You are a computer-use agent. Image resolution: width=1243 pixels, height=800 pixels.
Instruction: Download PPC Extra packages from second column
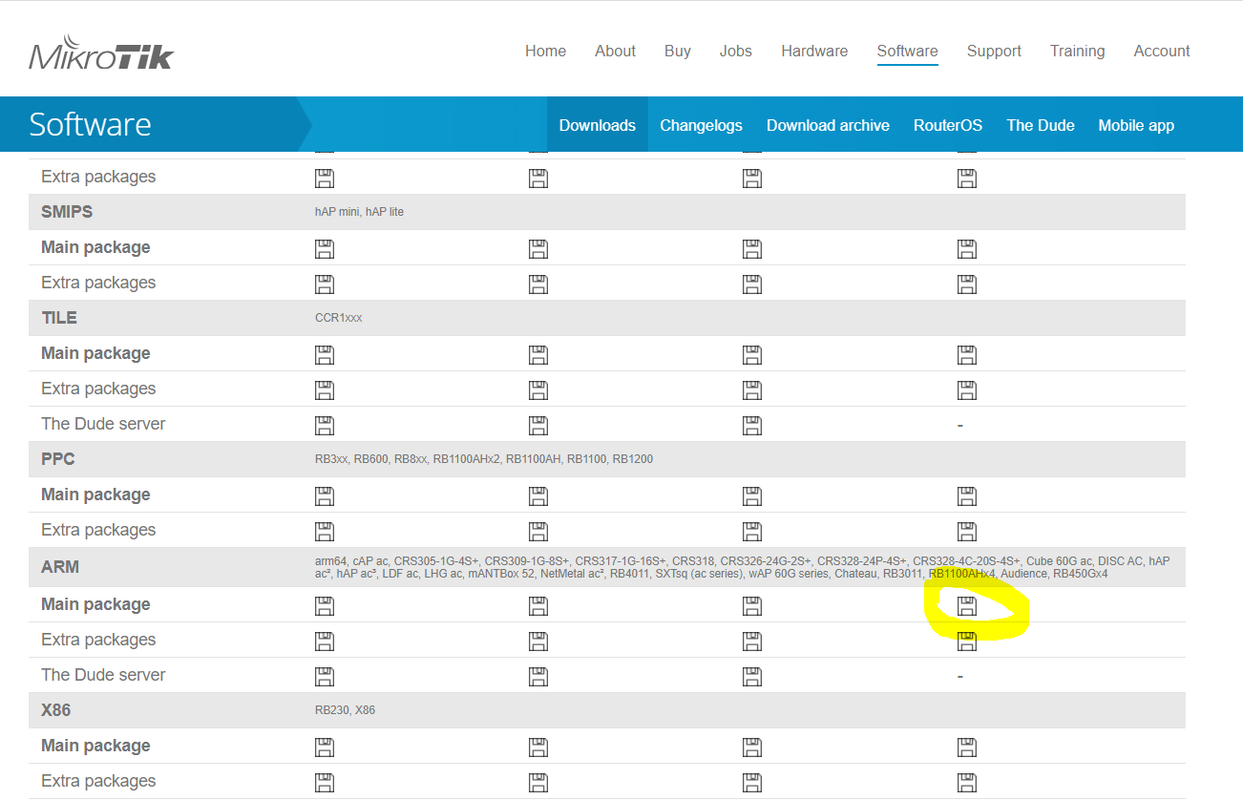pos(538,530)
